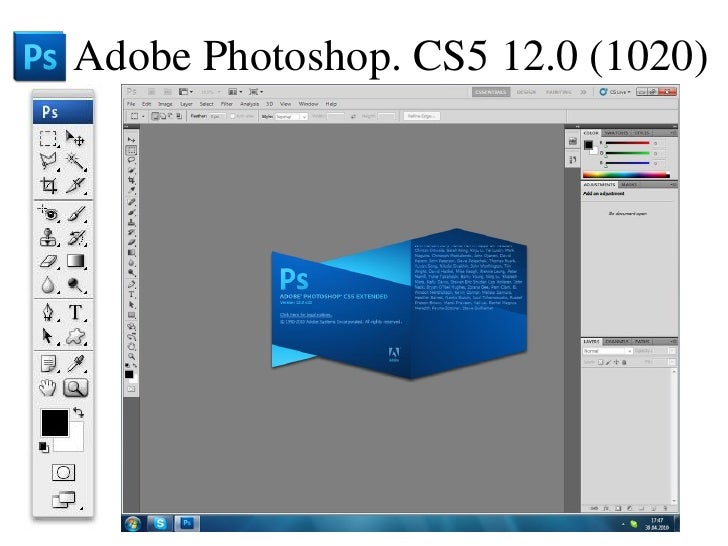This screenshot has height=546, width=728.
Task: Select the Move tool in the enlarged toolbox
Action: [75, 138]
